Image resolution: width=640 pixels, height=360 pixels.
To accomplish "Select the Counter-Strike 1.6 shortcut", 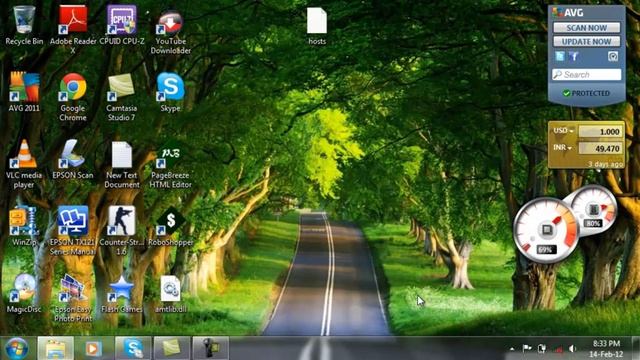I will coord(122,231).
